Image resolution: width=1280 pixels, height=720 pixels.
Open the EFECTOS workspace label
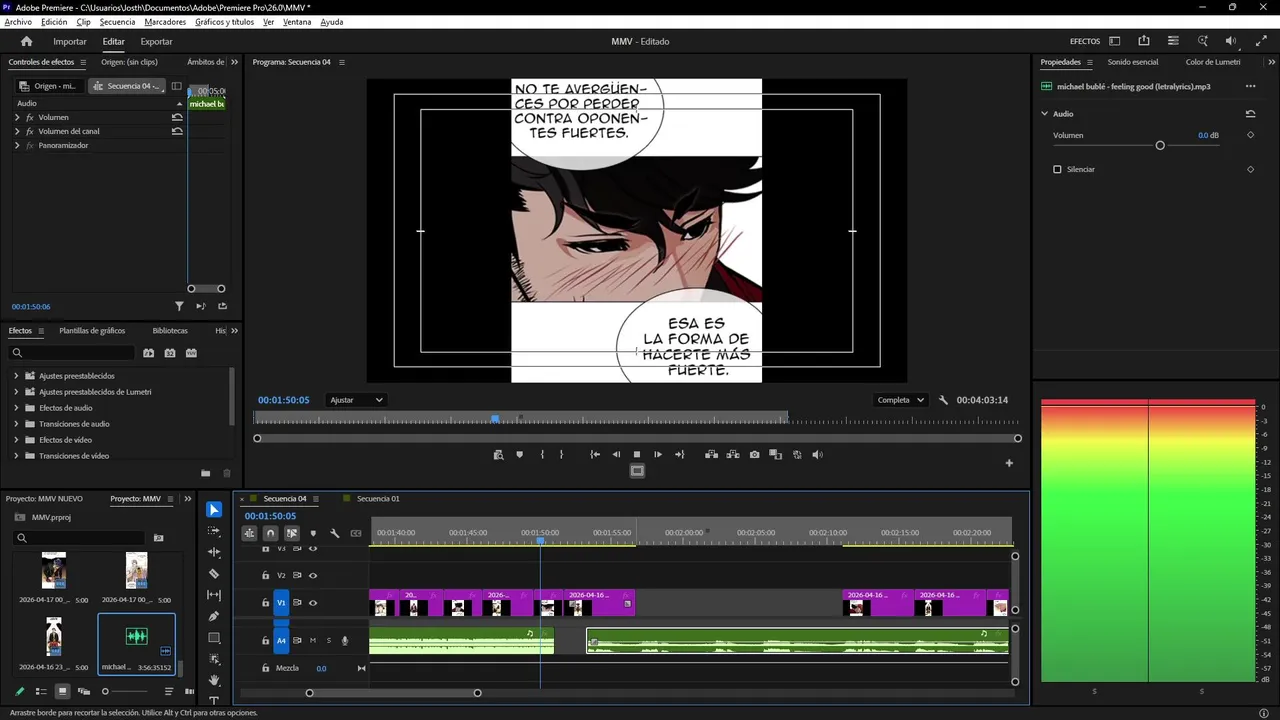point(1085,42)
